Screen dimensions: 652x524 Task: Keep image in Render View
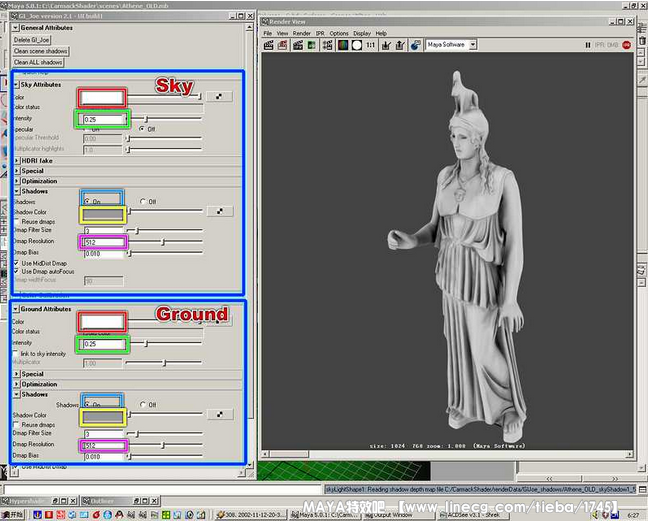386,45
